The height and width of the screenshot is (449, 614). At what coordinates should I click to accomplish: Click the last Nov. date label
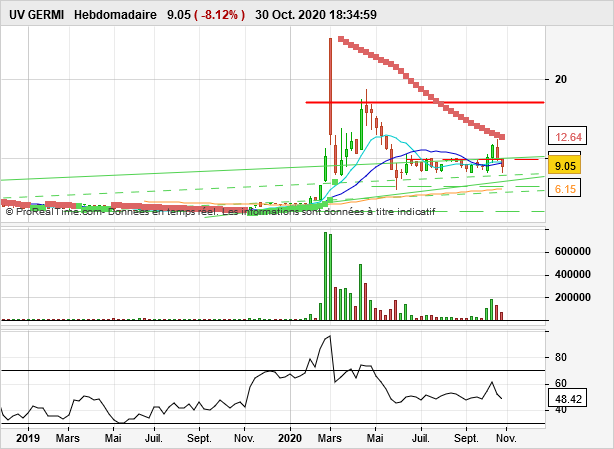point(506,438)
